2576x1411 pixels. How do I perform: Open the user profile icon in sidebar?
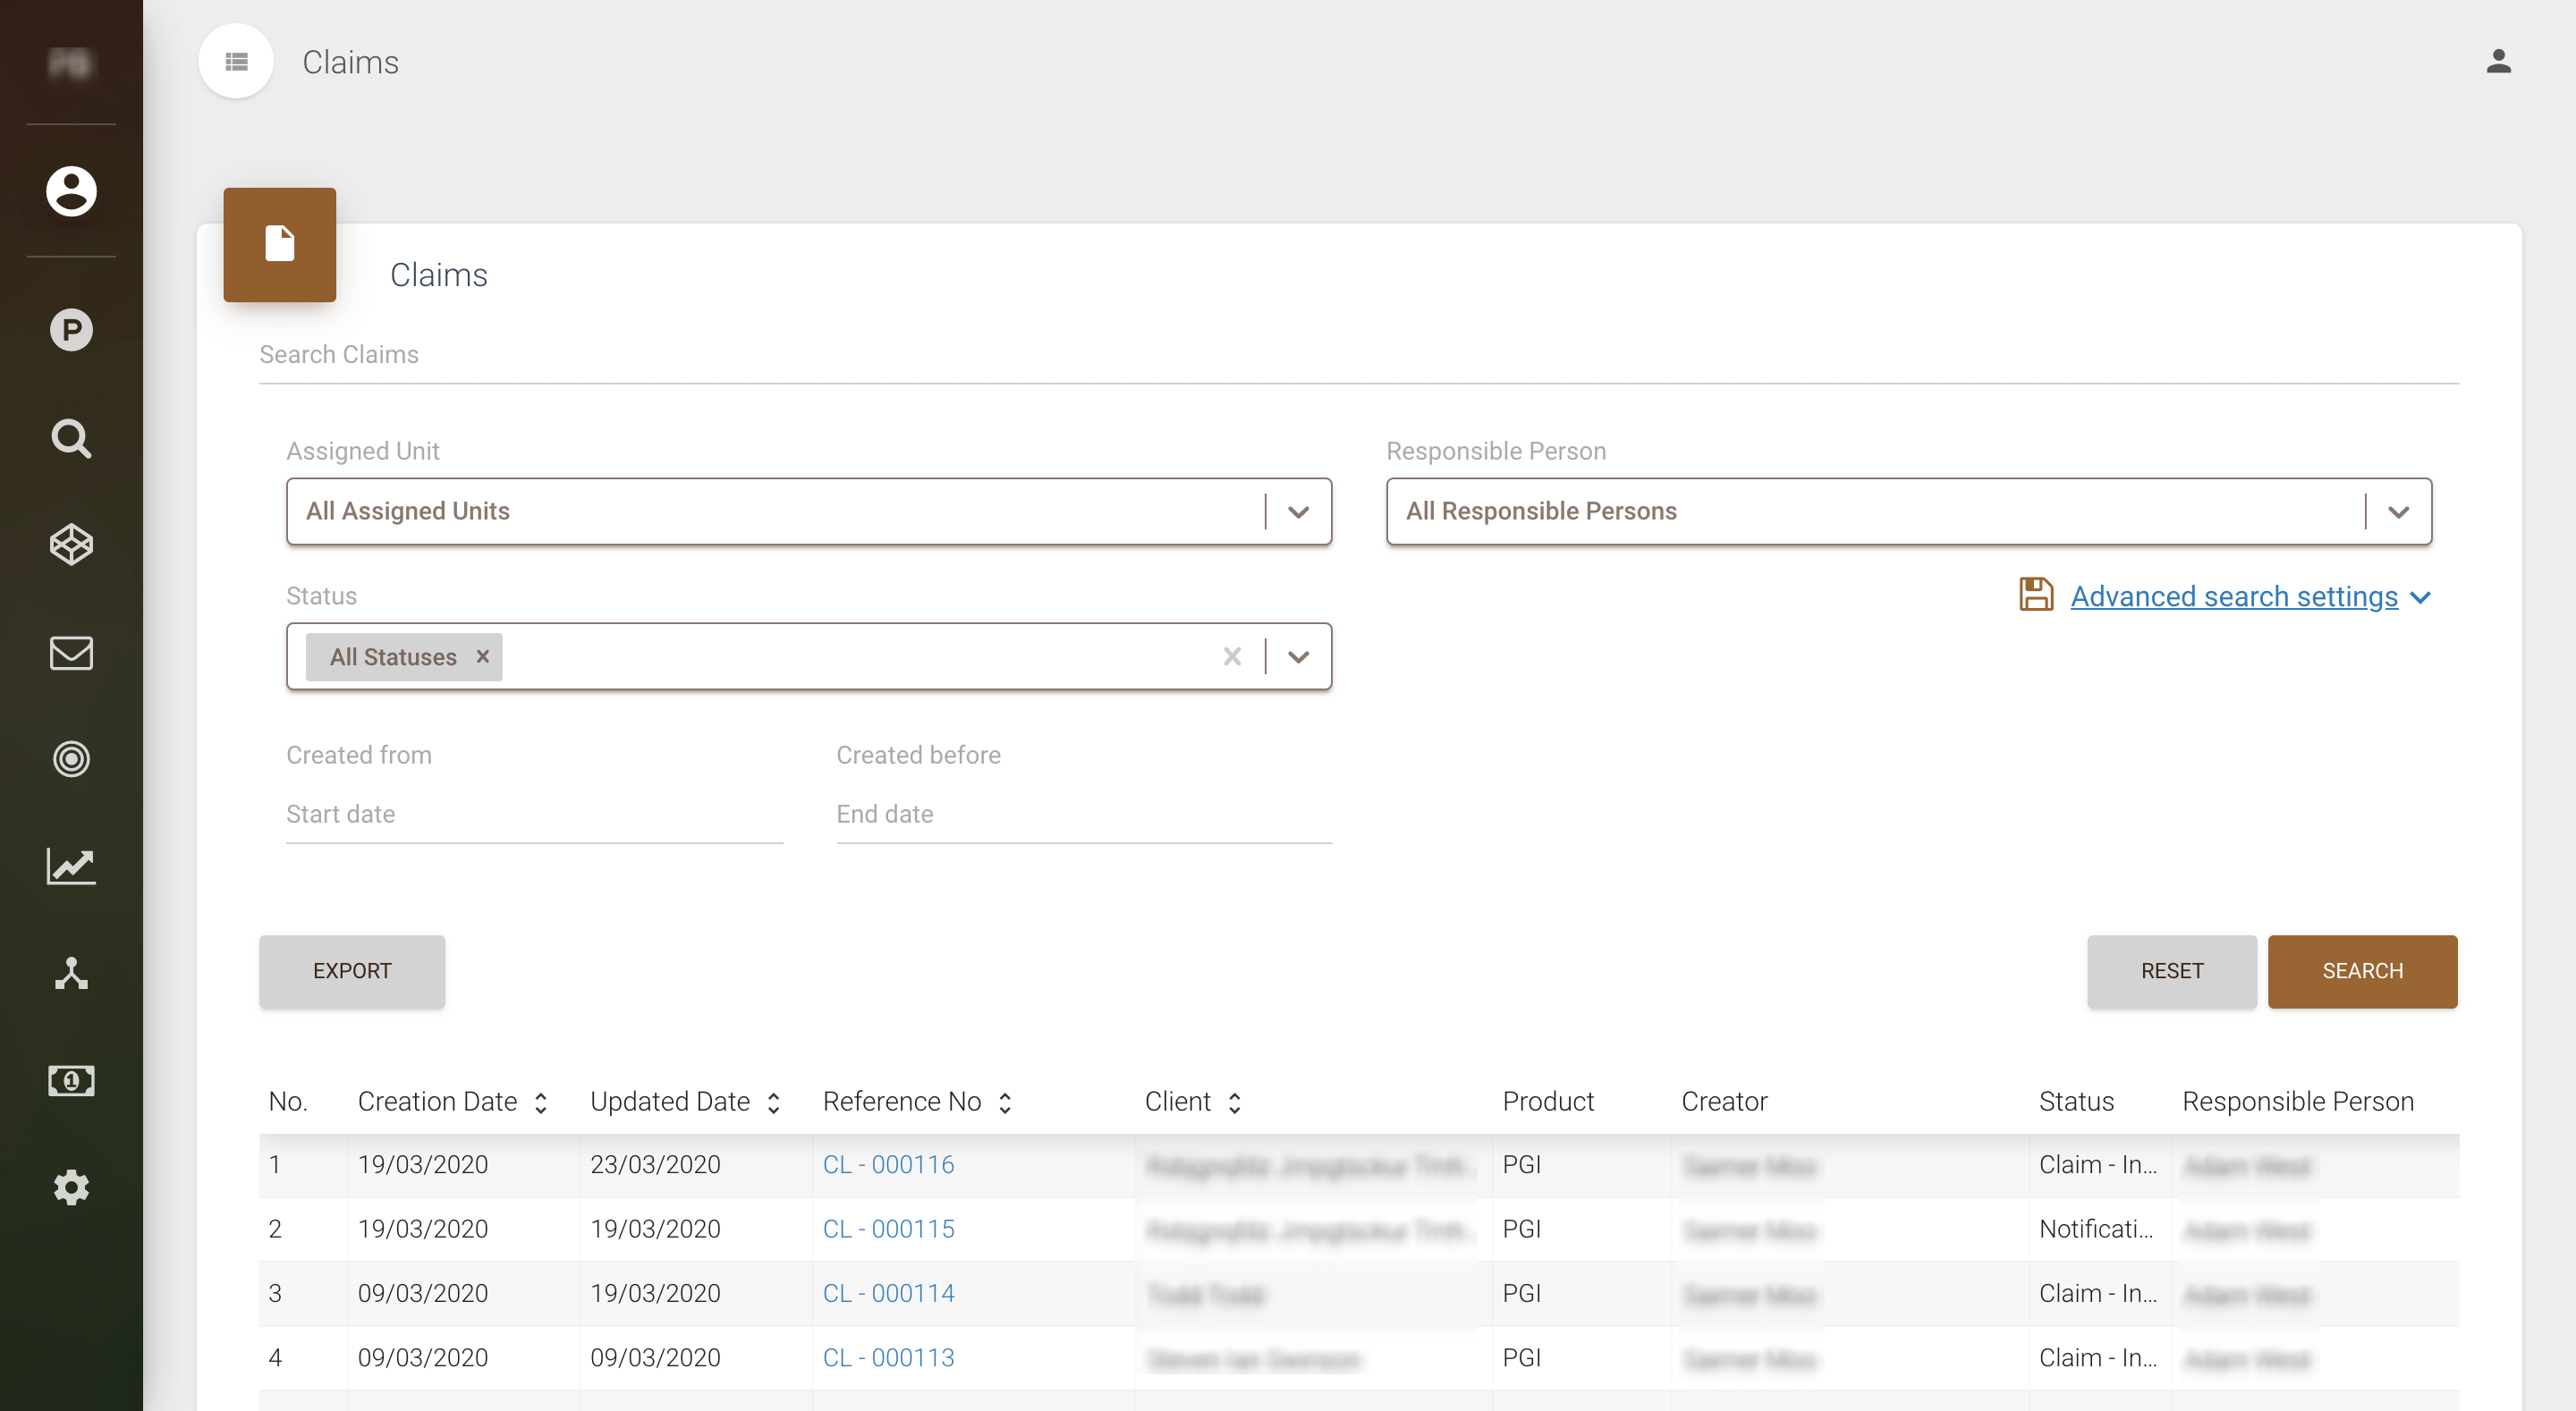71,190
